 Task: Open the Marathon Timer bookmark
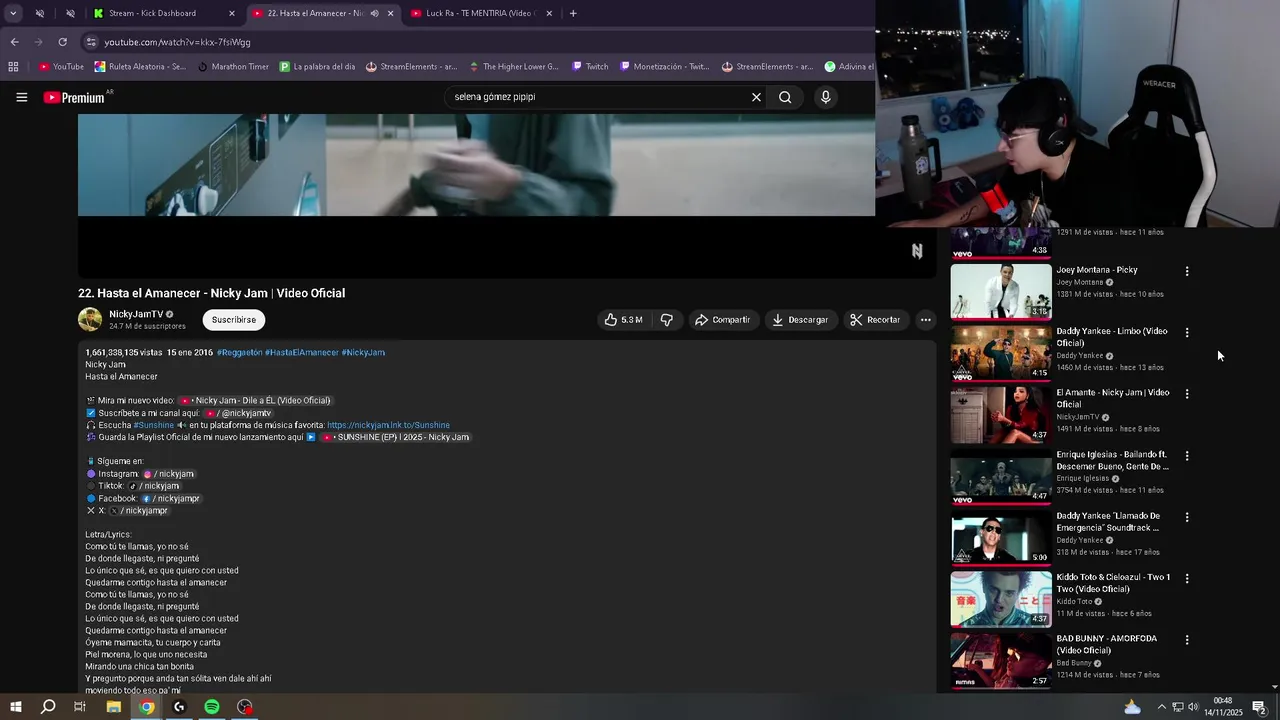[x=233, y=67]
